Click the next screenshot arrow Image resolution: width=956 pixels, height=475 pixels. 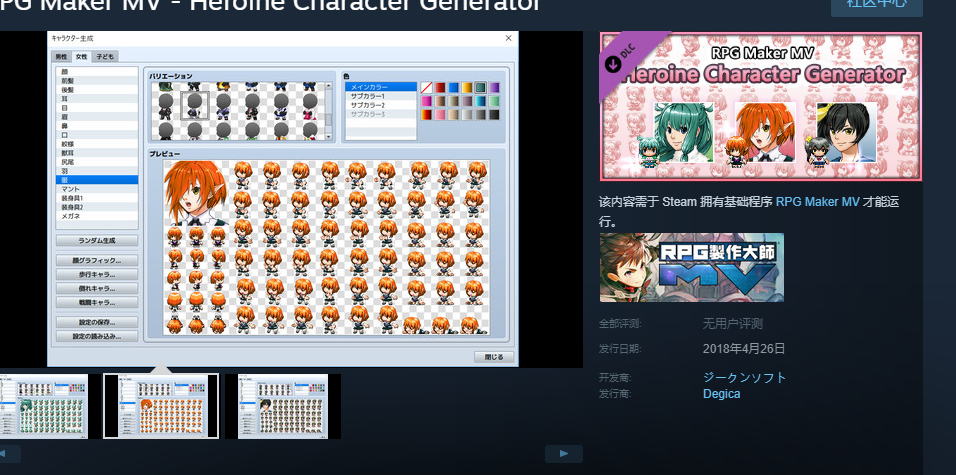coord(564,454)
